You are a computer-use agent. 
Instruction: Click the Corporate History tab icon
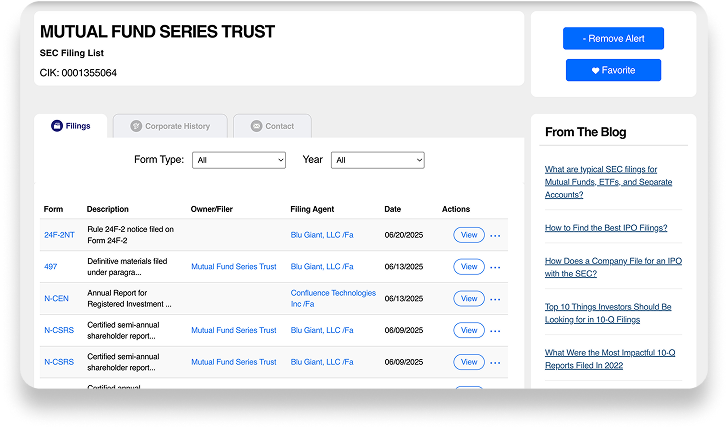coord(136,126)
